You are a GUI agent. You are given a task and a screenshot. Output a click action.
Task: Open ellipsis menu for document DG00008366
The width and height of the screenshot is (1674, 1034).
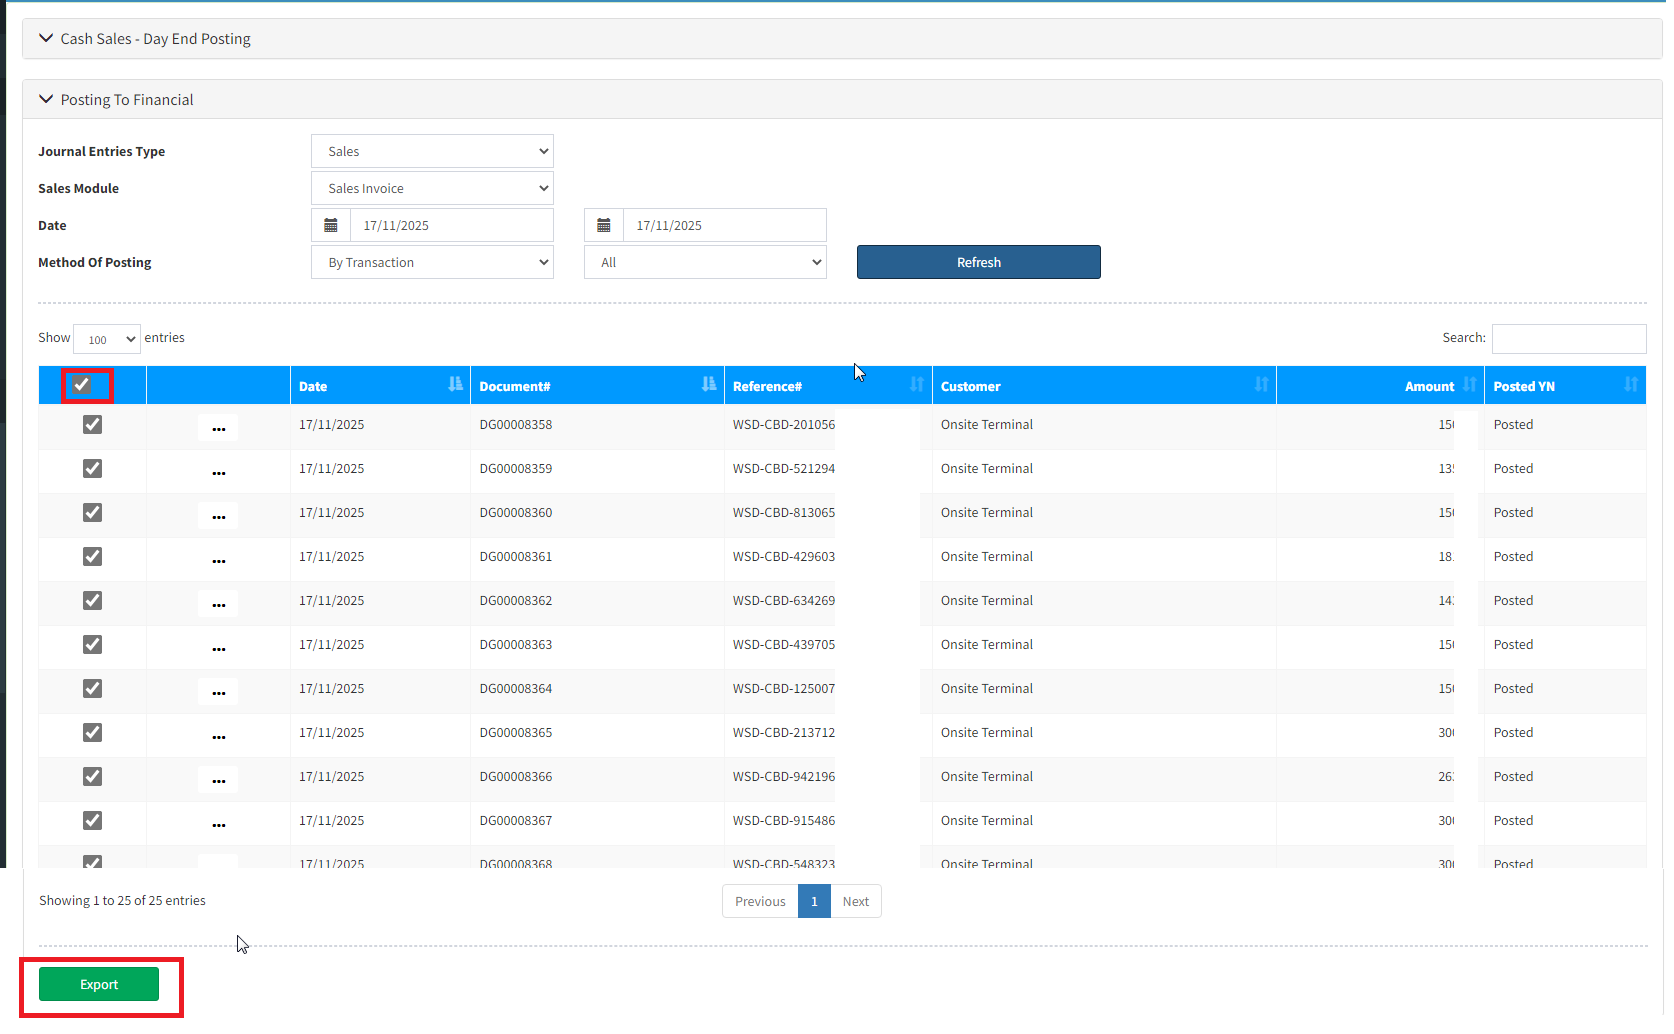218,779
